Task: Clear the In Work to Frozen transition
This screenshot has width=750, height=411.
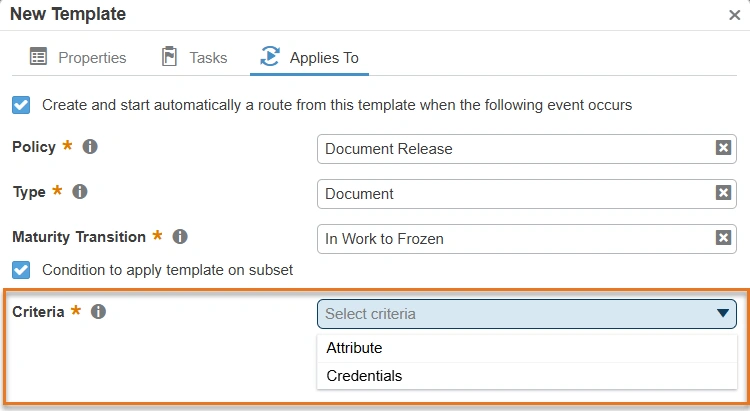Action: click(723, 238)
